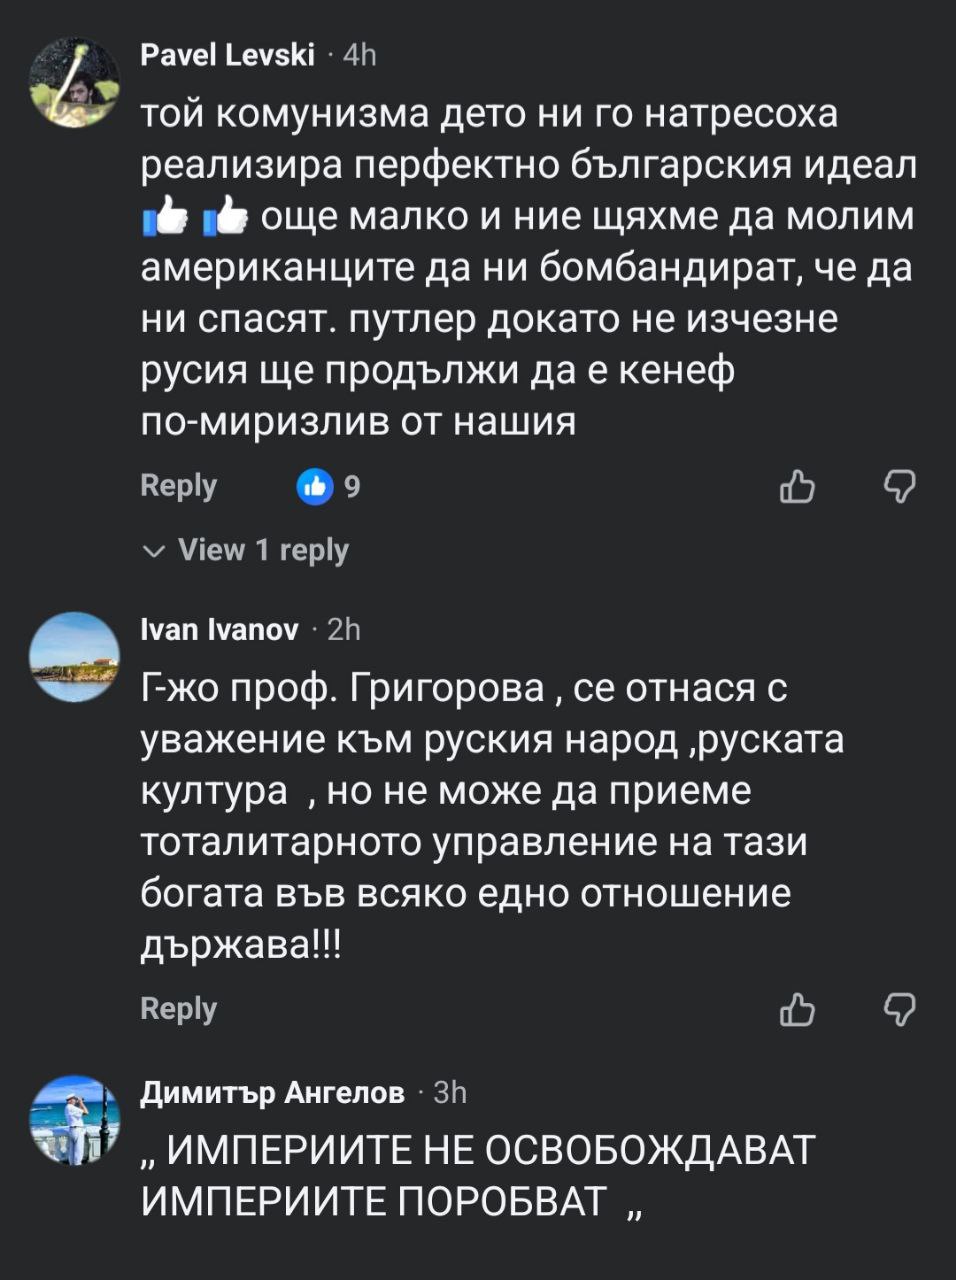Expand the View 1 reply thread
Image resolution: width=956 pixels, height=1280 pixels.
(x=248, y=550)
